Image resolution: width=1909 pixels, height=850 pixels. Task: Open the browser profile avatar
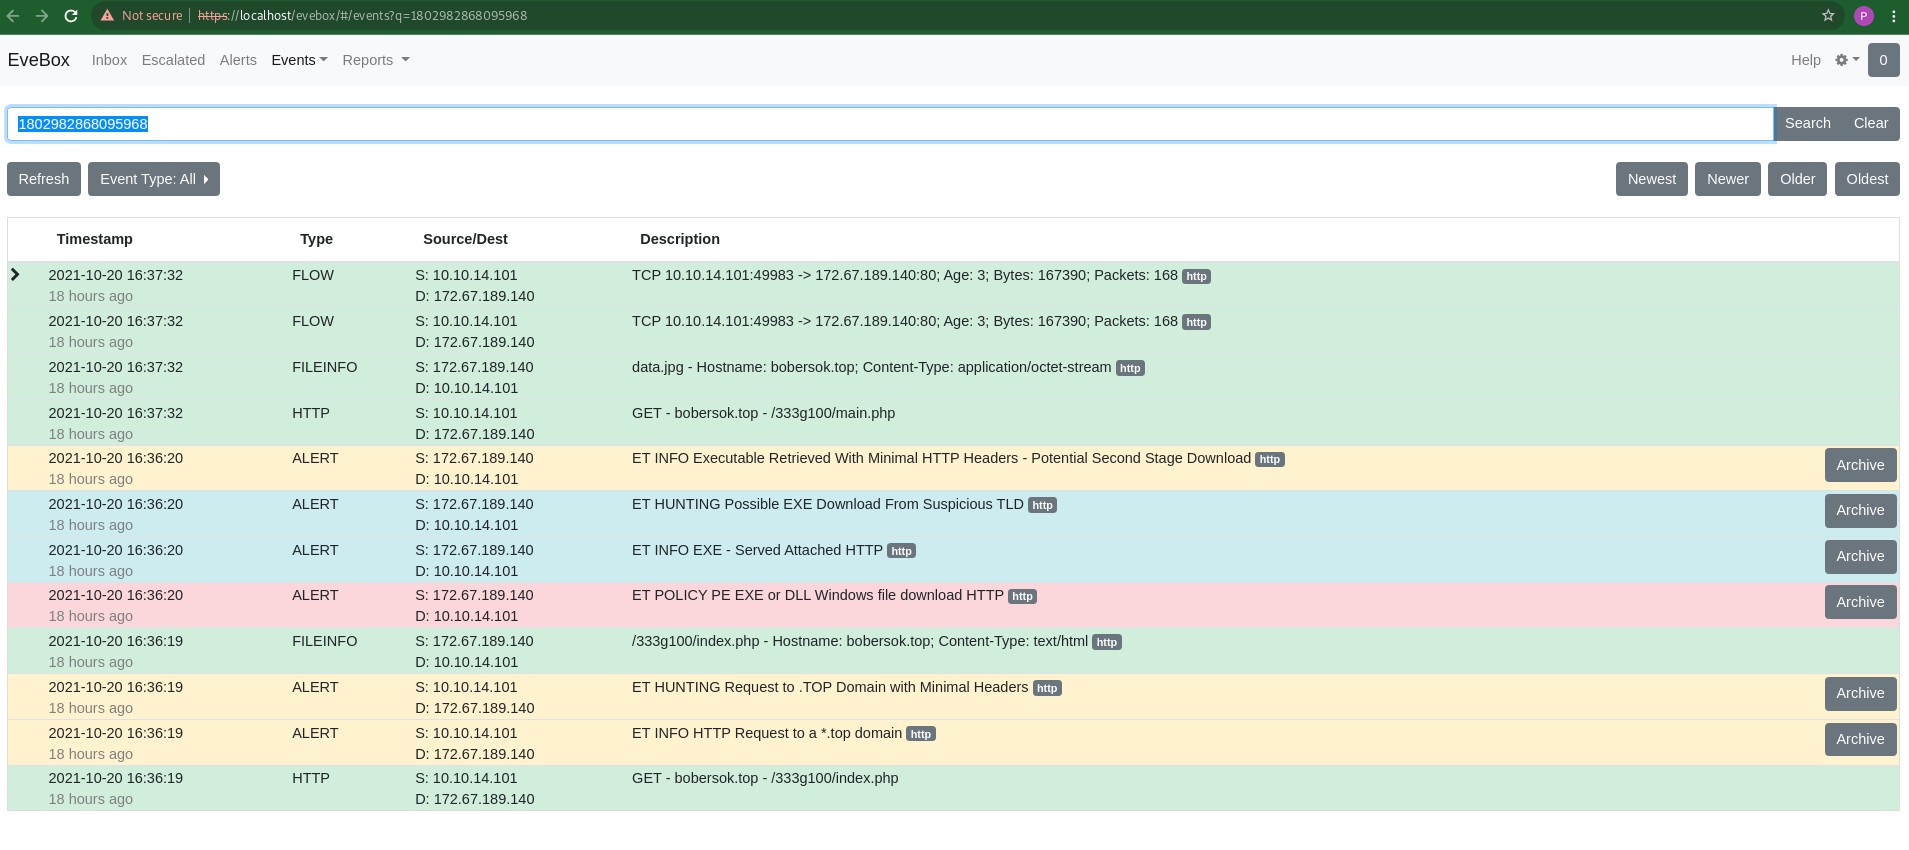[x=1863, y=16]
